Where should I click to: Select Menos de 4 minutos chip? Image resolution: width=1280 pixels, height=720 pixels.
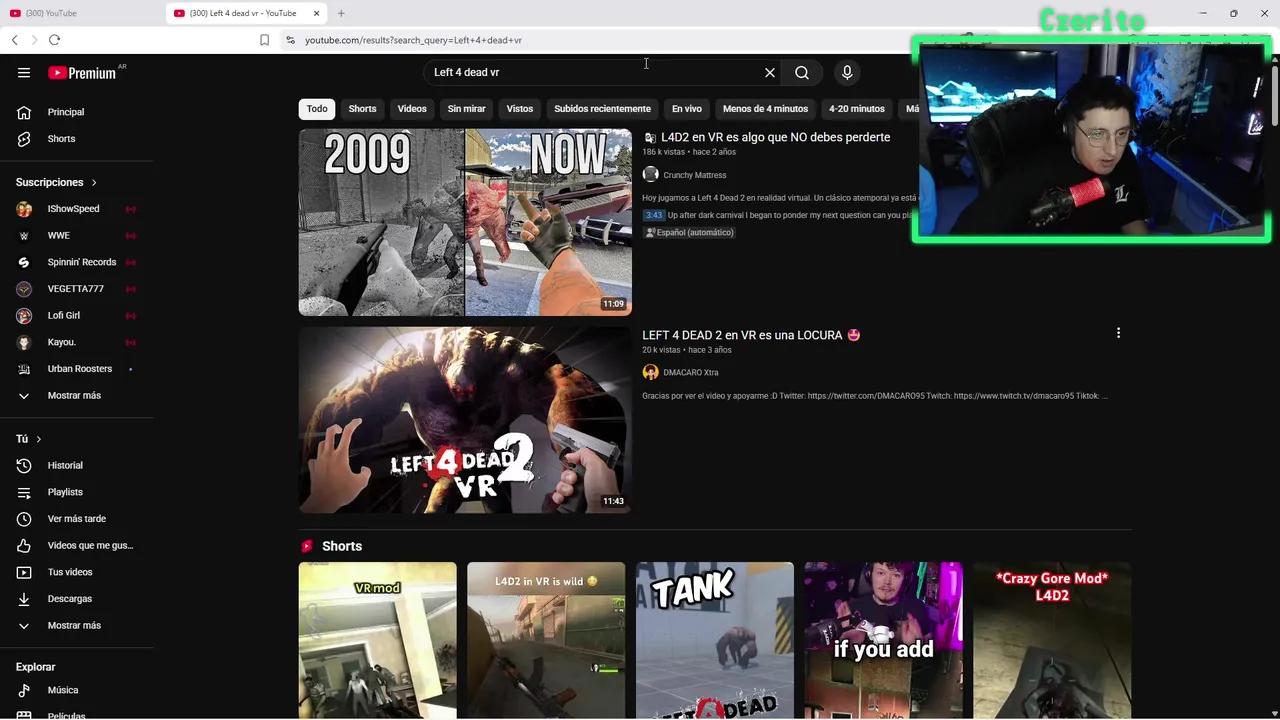tap(765, 109)
